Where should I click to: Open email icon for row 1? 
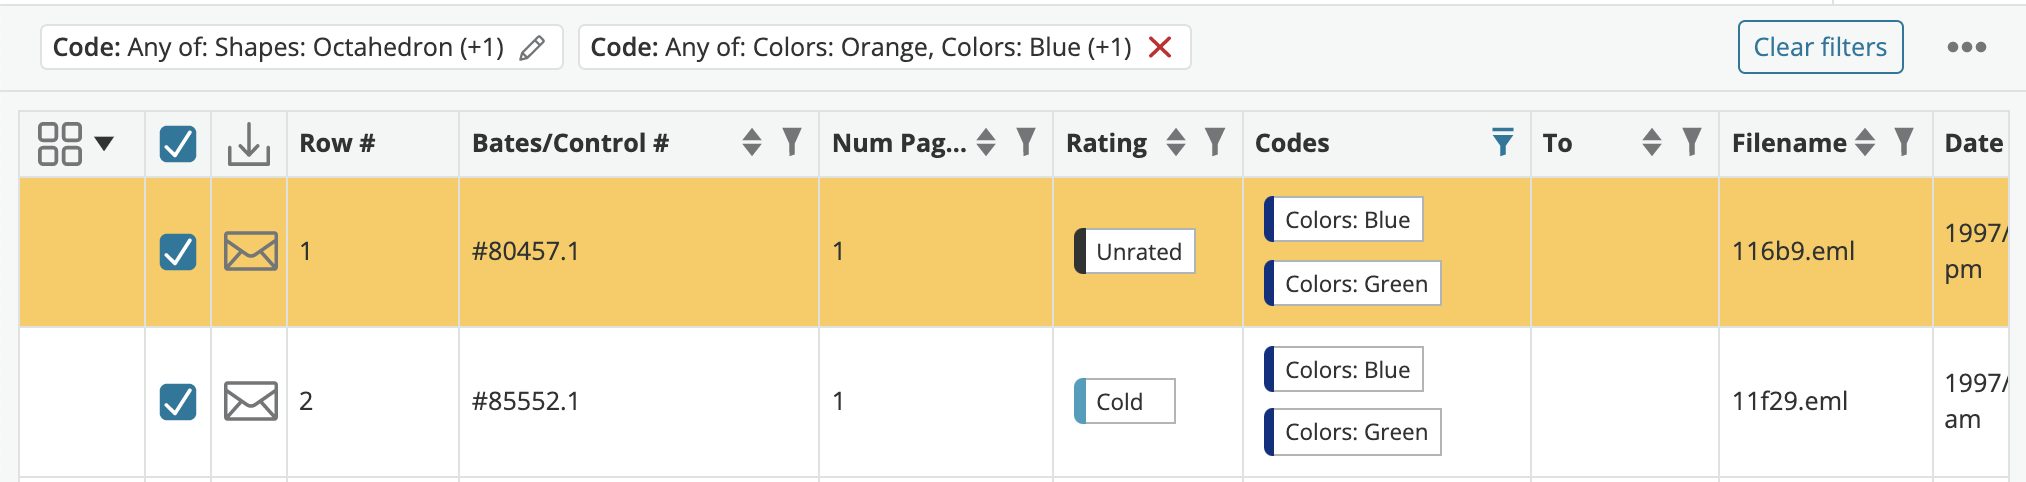[x=250, y=251]
